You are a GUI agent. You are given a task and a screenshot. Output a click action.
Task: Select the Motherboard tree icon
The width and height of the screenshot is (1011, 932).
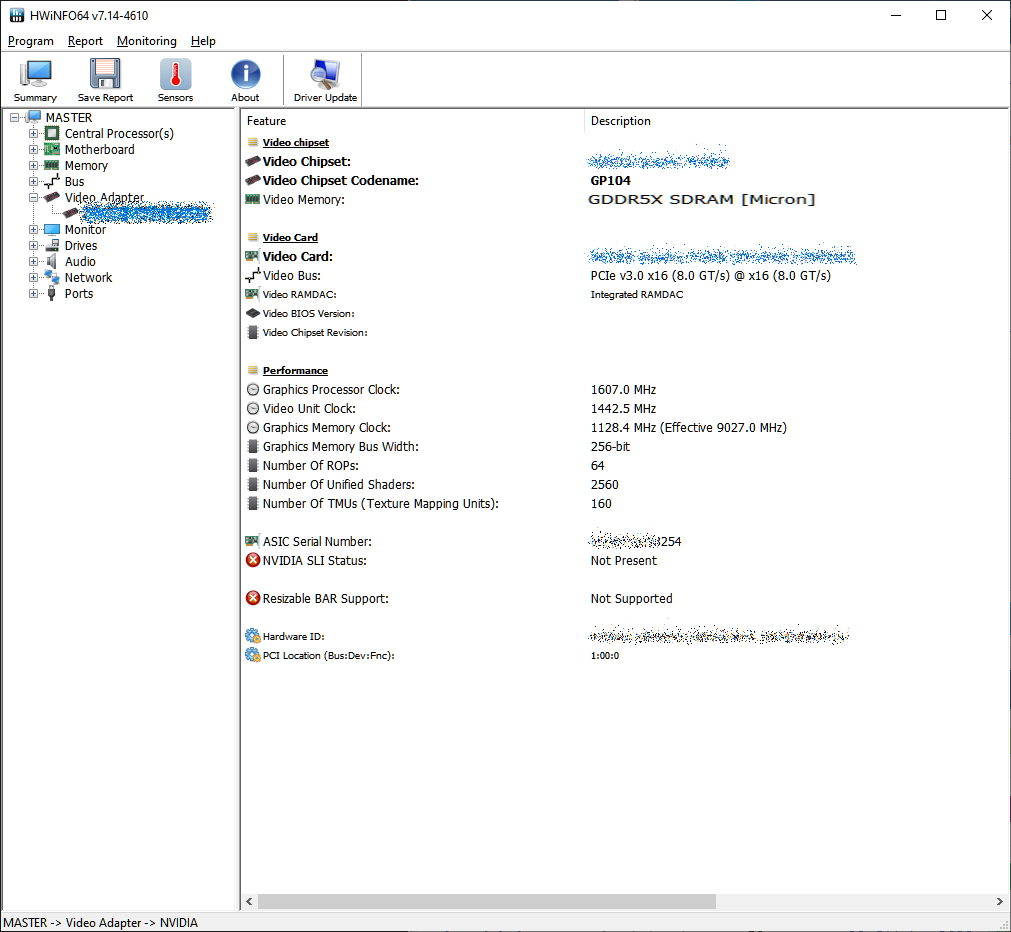point(52,150)
